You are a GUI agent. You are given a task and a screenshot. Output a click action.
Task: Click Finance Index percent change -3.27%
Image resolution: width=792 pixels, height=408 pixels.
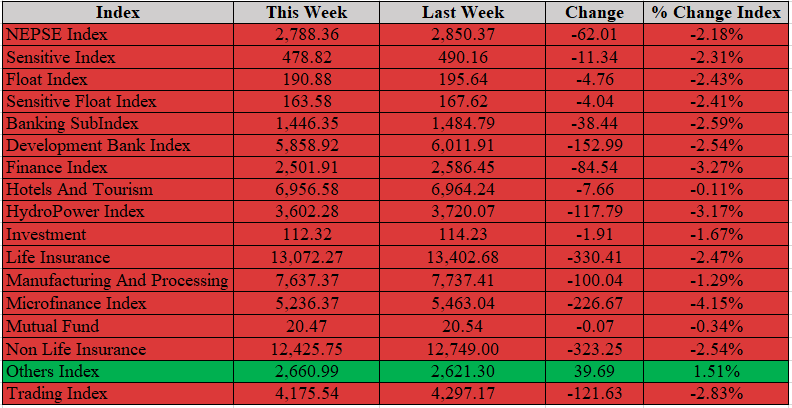[x=716, y=167]
